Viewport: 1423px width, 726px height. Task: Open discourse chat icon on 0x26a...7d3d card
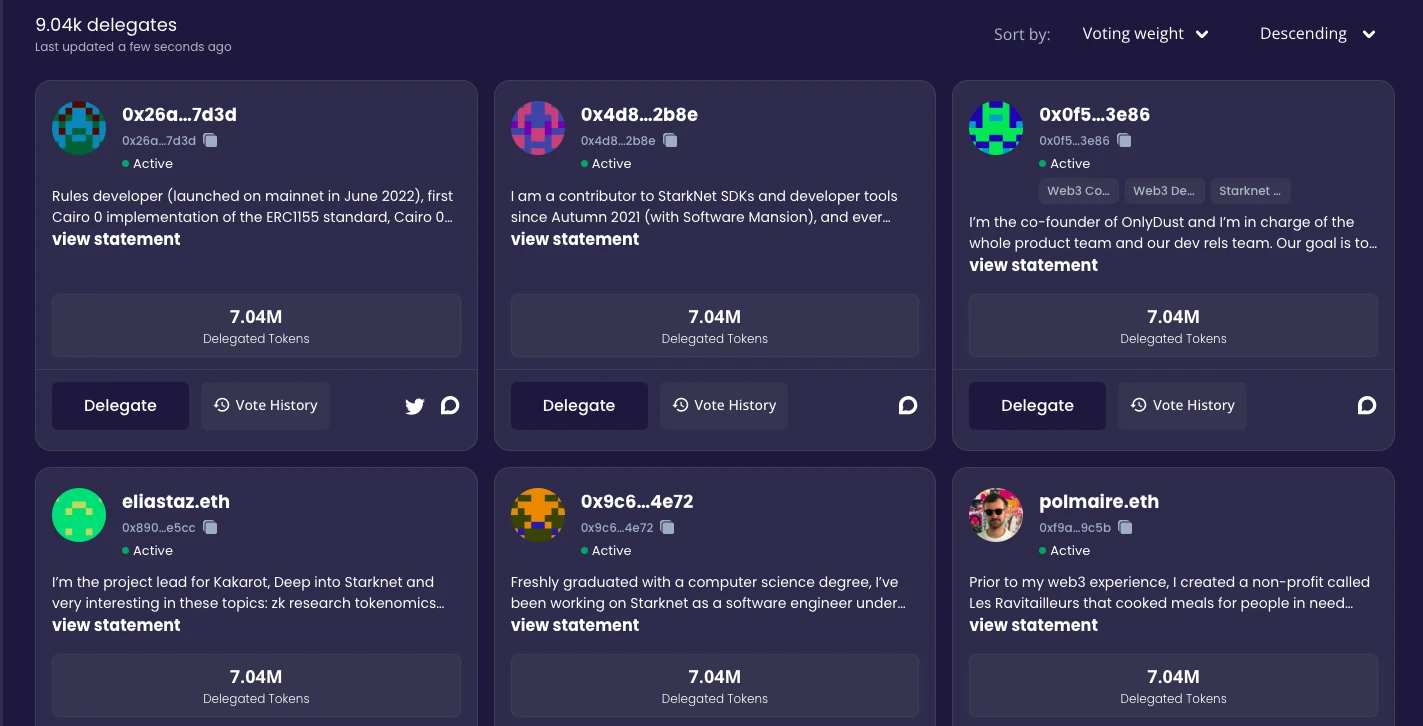tap(450, 405)
